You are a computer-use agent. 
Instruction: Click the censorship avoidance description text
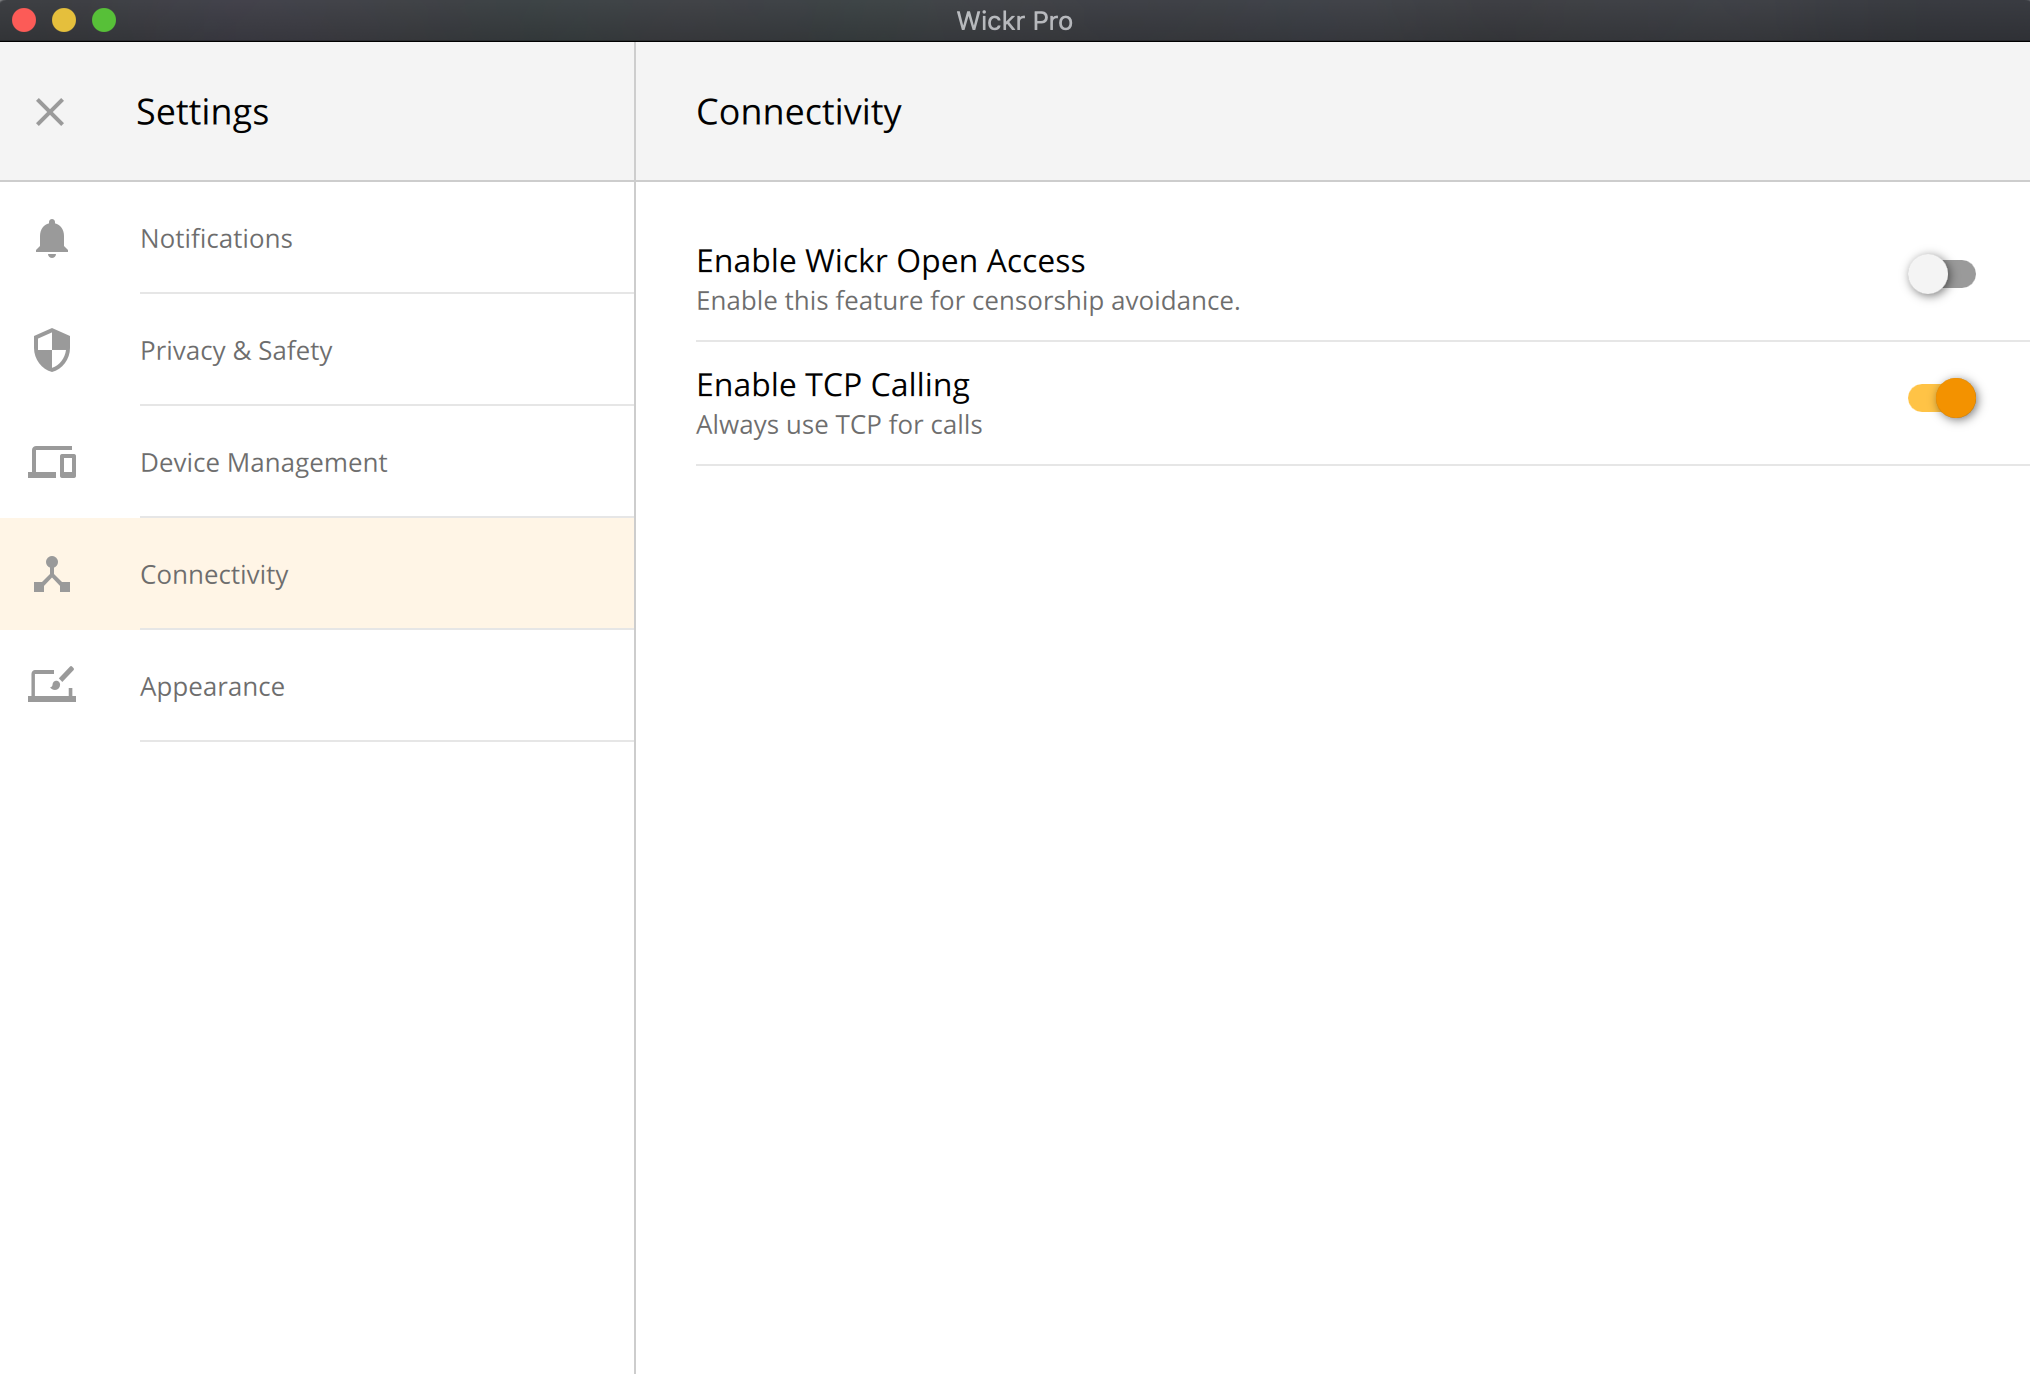968,301
